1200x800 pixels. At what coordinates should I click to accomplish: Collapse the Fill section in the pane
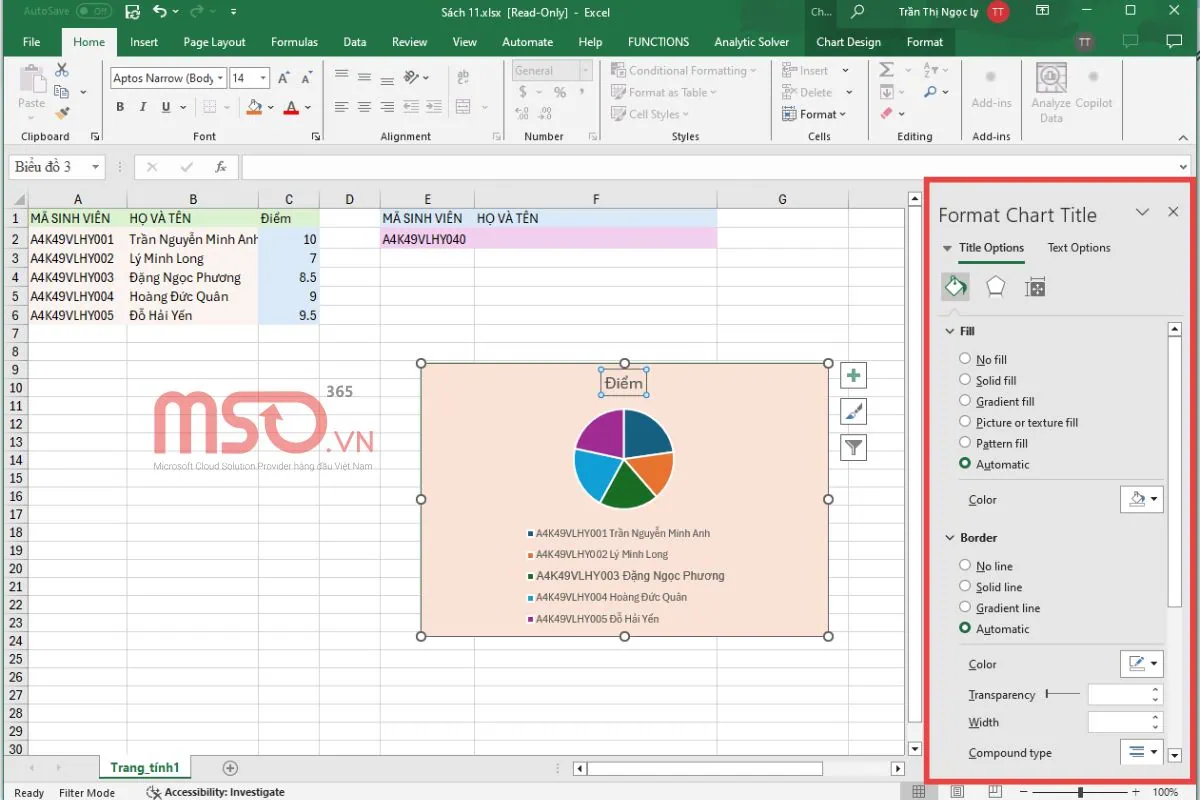click(949, 330)
